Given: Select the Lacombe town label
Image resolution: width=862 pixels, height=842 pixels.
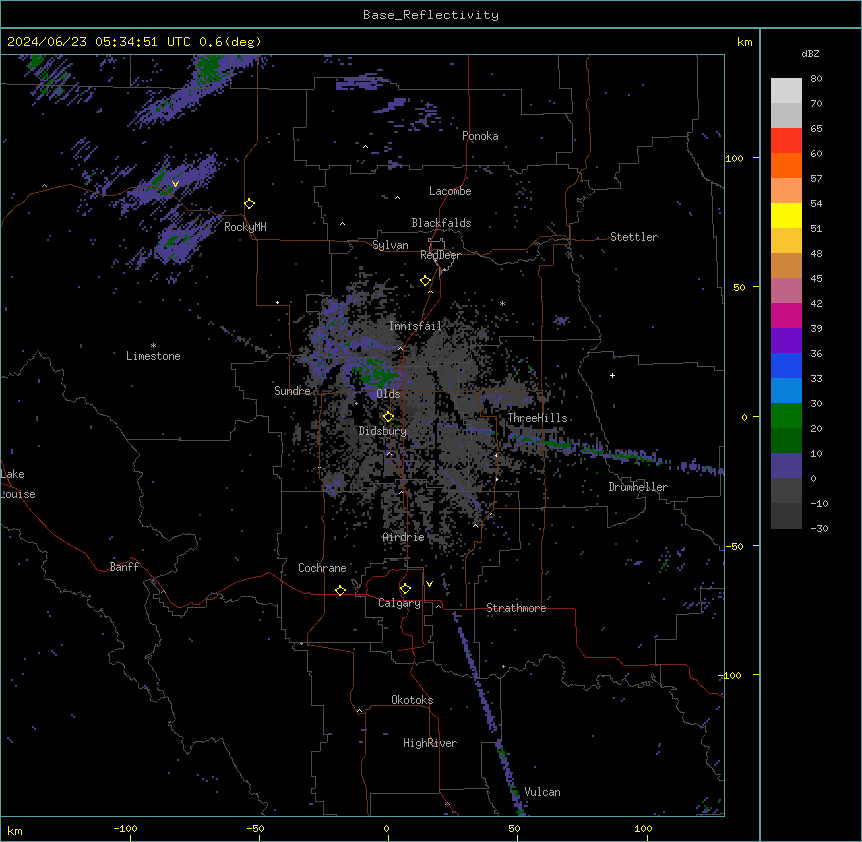Looking at the screenshot, I should [450, 191].
